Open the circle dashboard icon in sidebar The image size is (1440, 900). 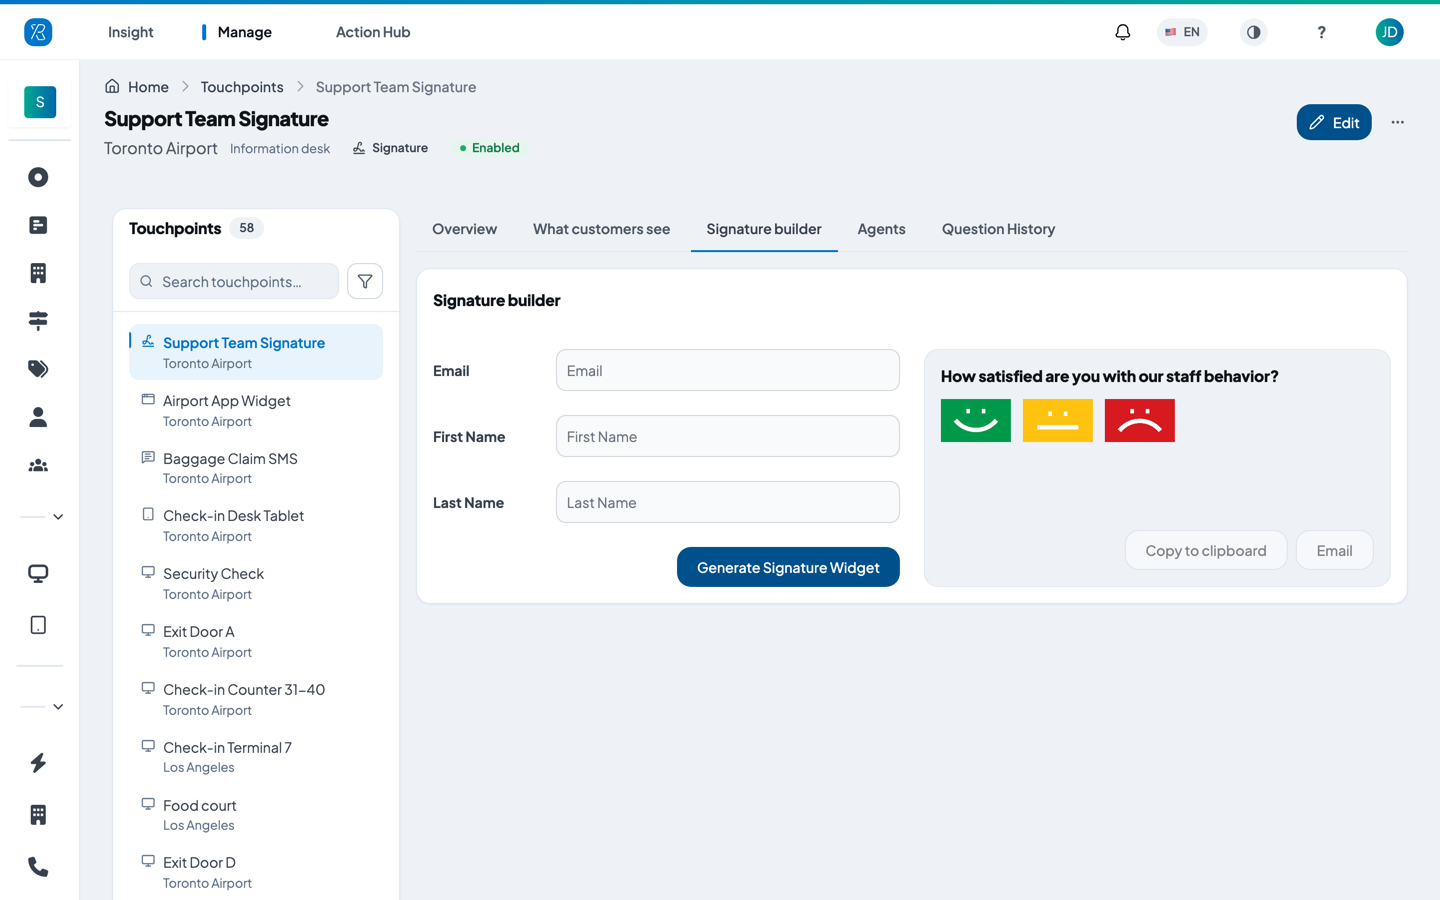pos(38,177)
